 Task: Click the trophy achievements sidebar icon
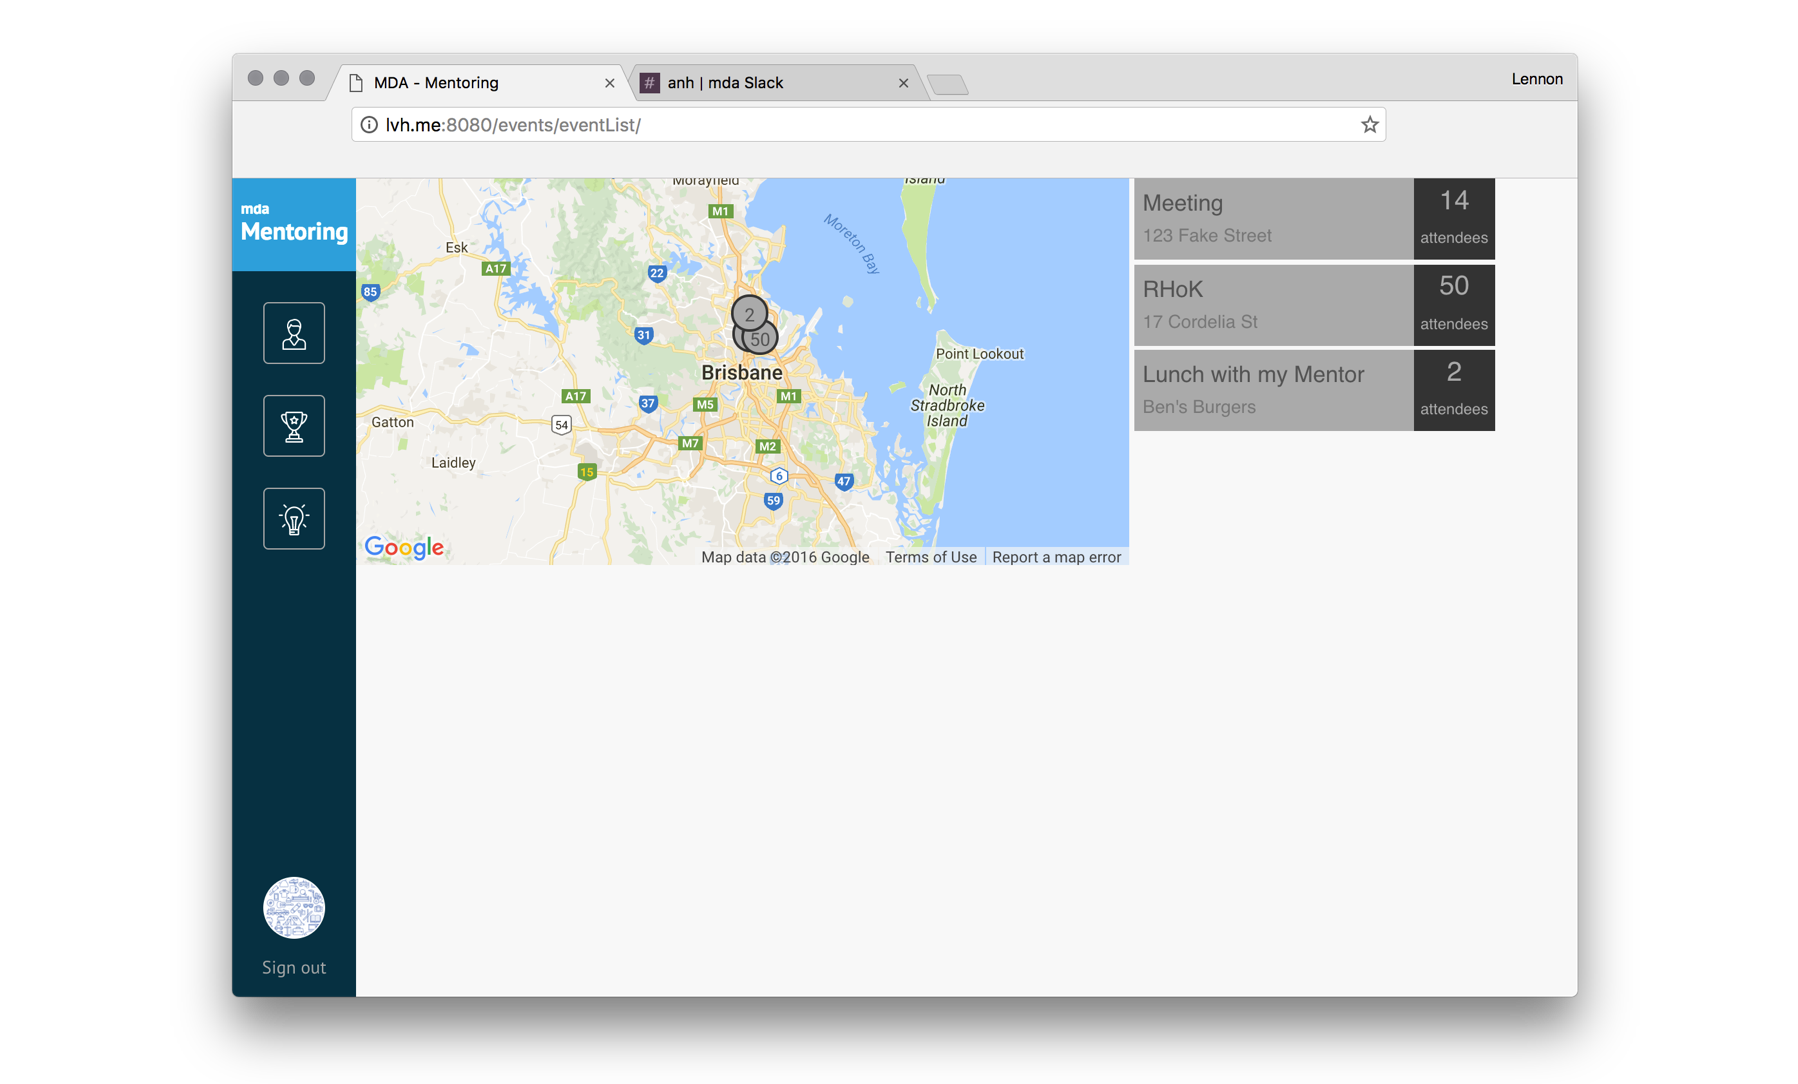293,426
